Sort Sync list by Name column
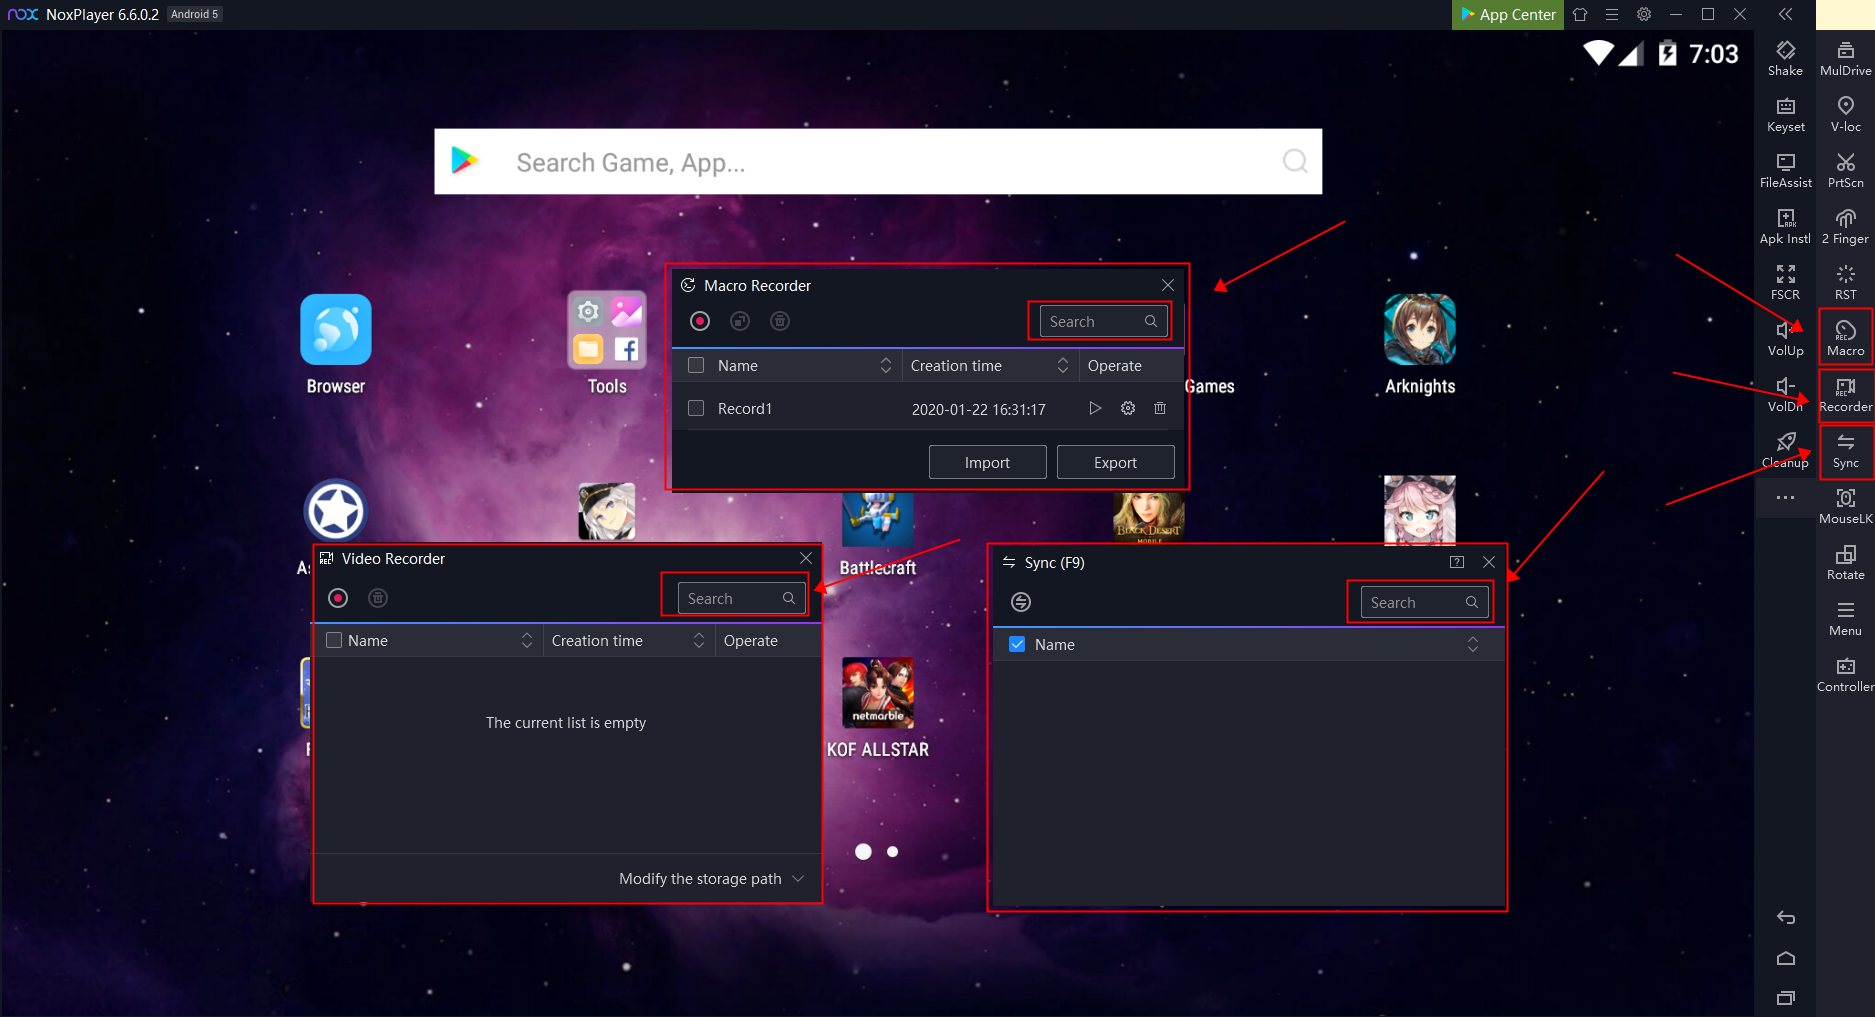Viewport: 1875px width, 1017px height. coord(1472,644)
